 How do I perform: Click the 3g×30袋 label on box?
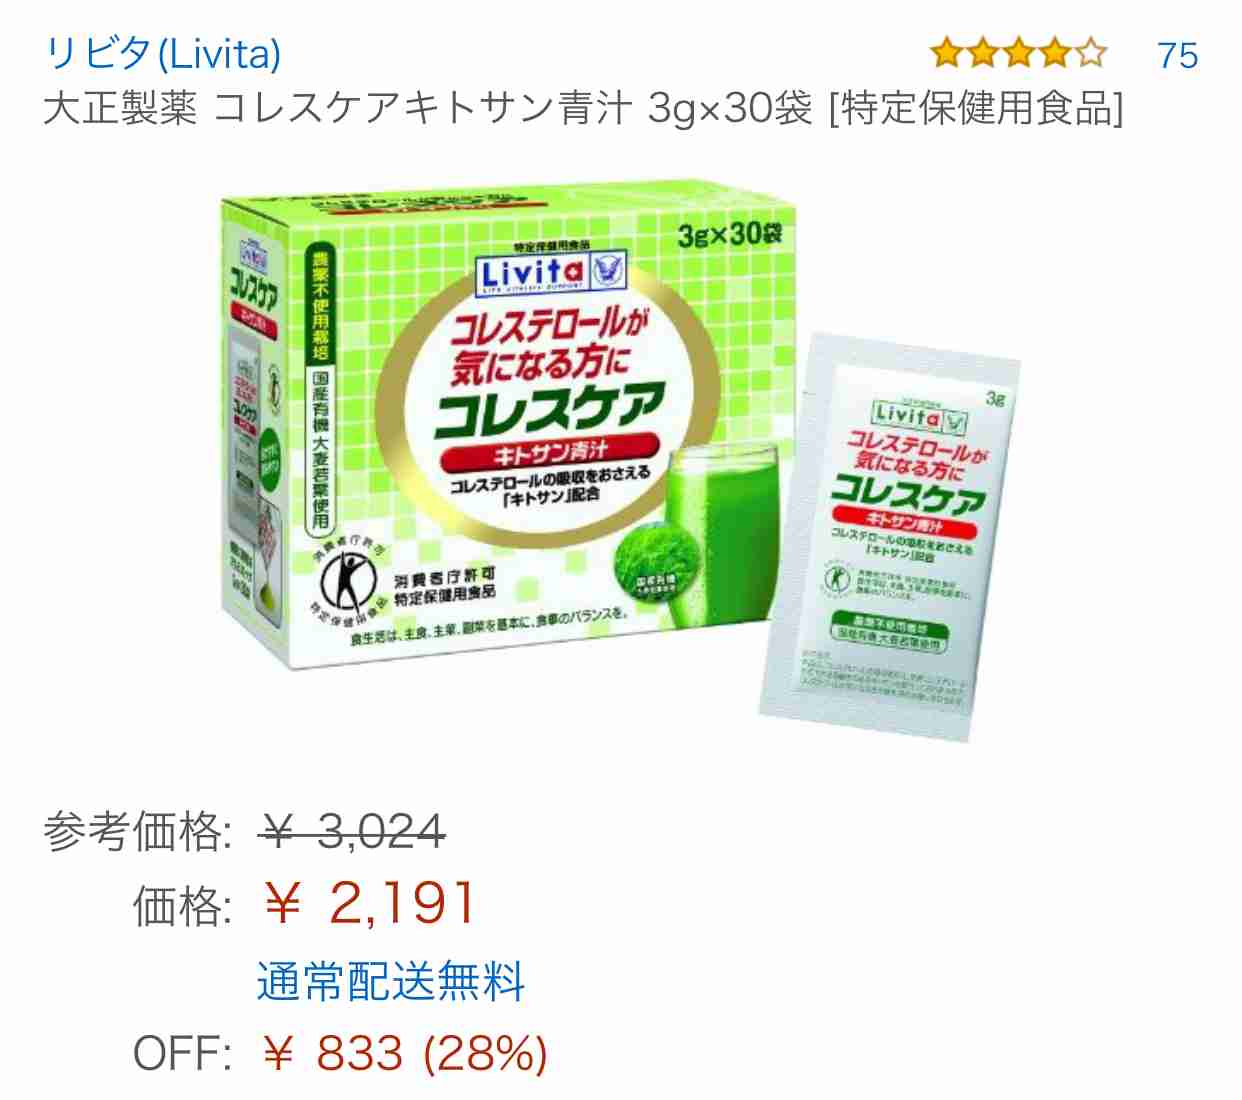pos(730,234)
